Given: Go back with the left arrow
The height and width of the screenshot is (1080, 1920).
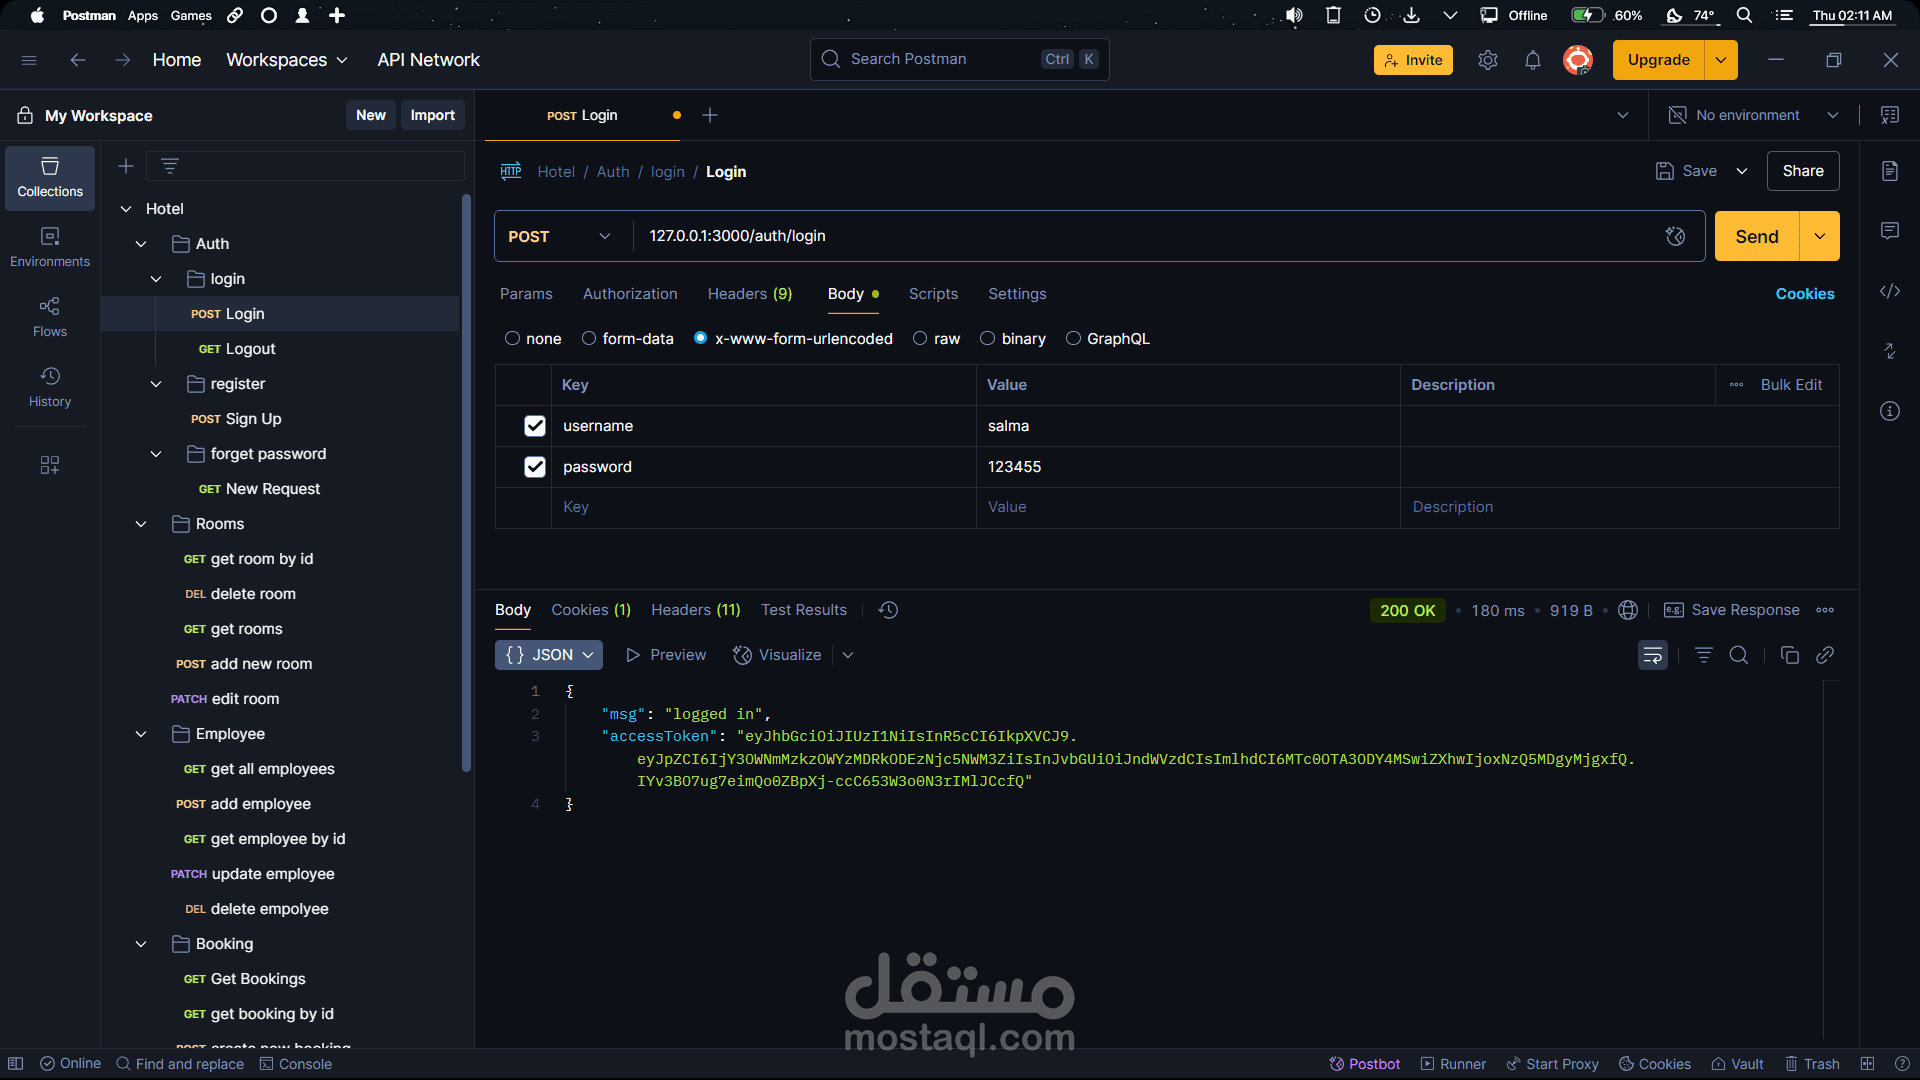Looking at the screenshot, I should point(78,60).
